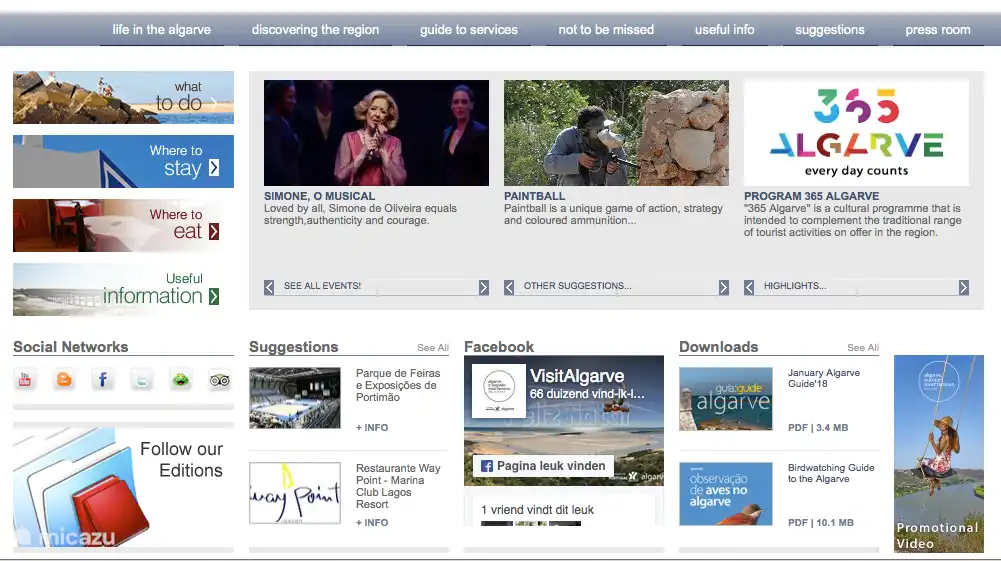Click the green frog social icon
1001x561 pixels.
pos(181,380)
